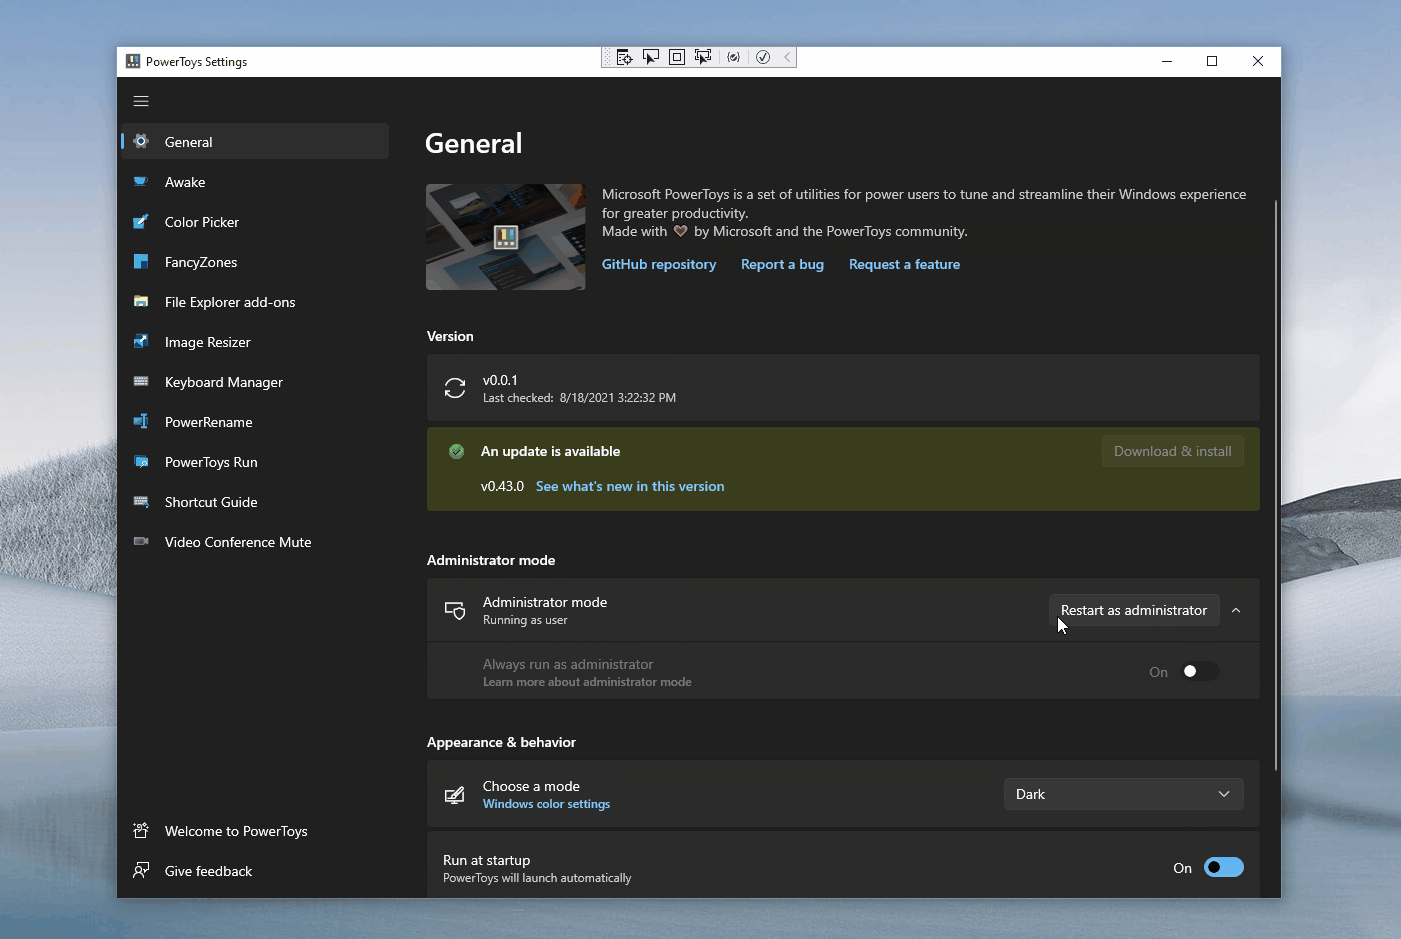The image size is (1401, 939).
Task: Open the Color Picker settings page
Action: (x=255, y=222)
